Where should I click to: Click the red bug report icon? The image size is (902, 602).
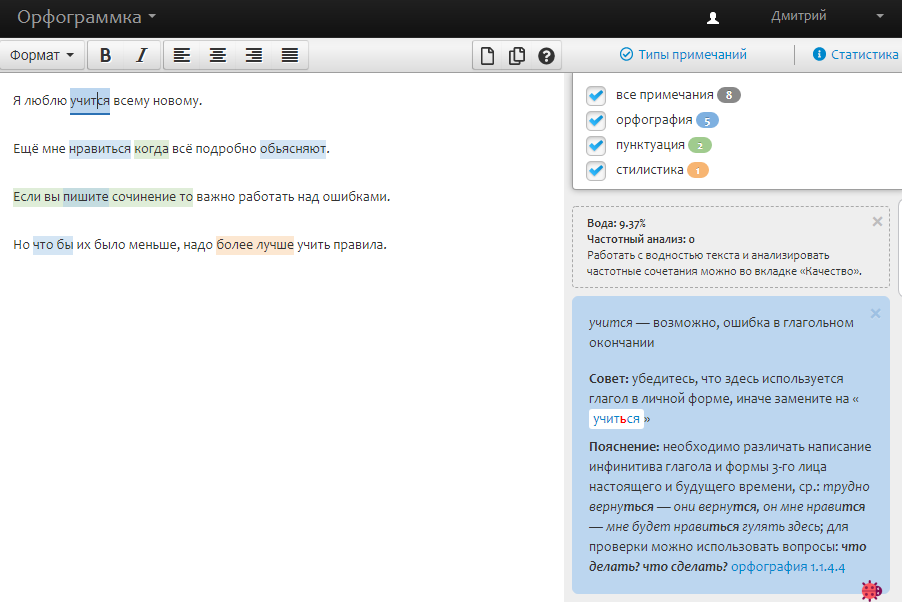(x=872, y=590)
